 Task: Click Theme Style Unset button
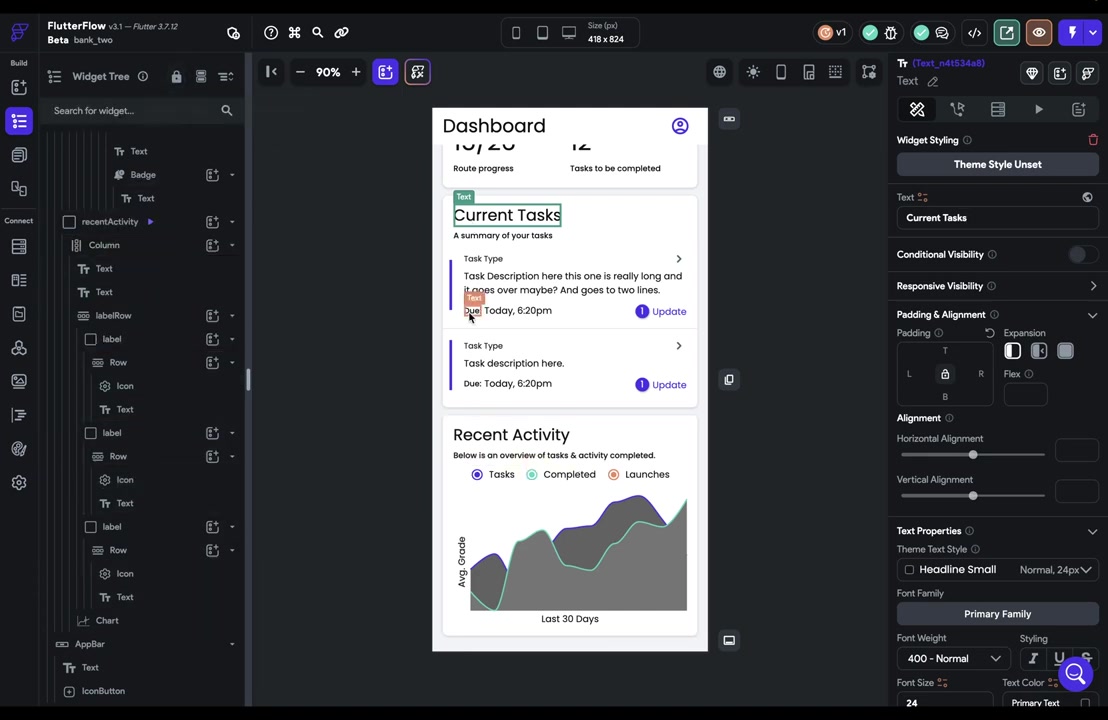point(997,165)
